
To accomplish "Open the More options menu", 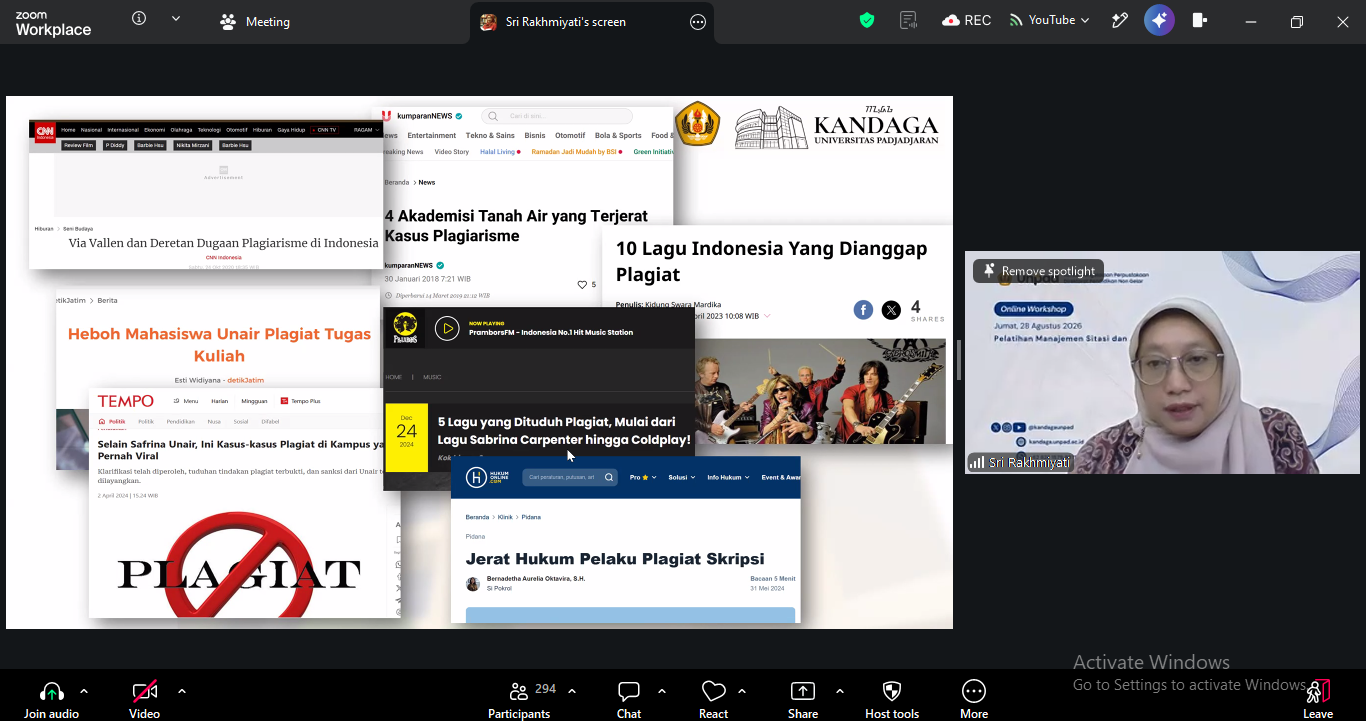I will pos(974,699).
